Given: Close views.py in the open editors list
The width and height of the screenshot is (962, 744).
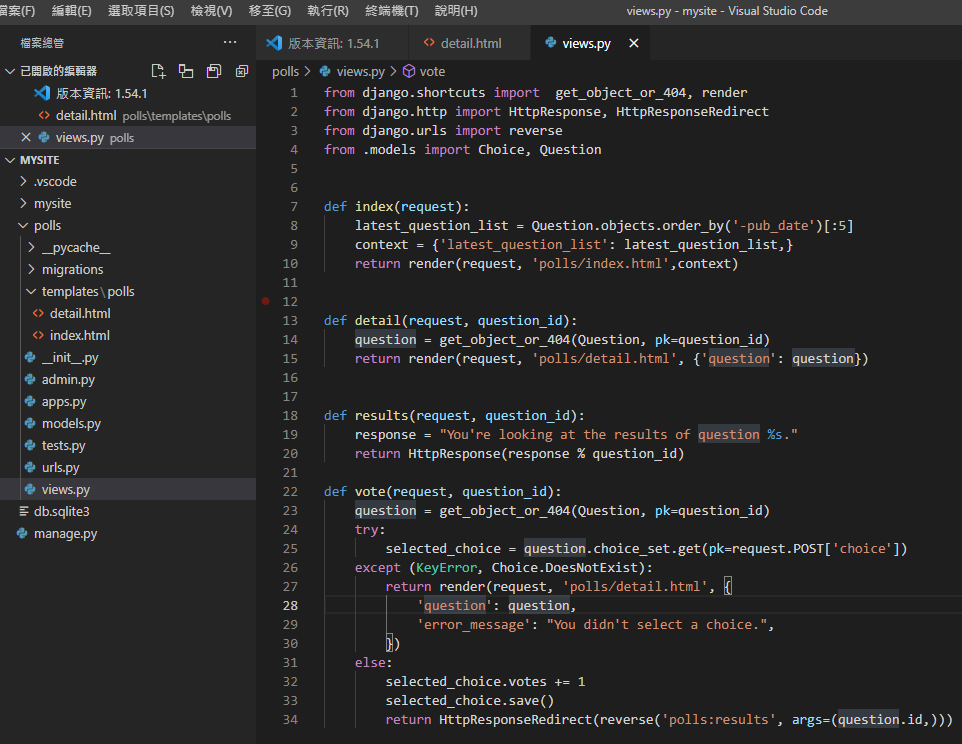Looking at the screenshot, I should point(26,137).
